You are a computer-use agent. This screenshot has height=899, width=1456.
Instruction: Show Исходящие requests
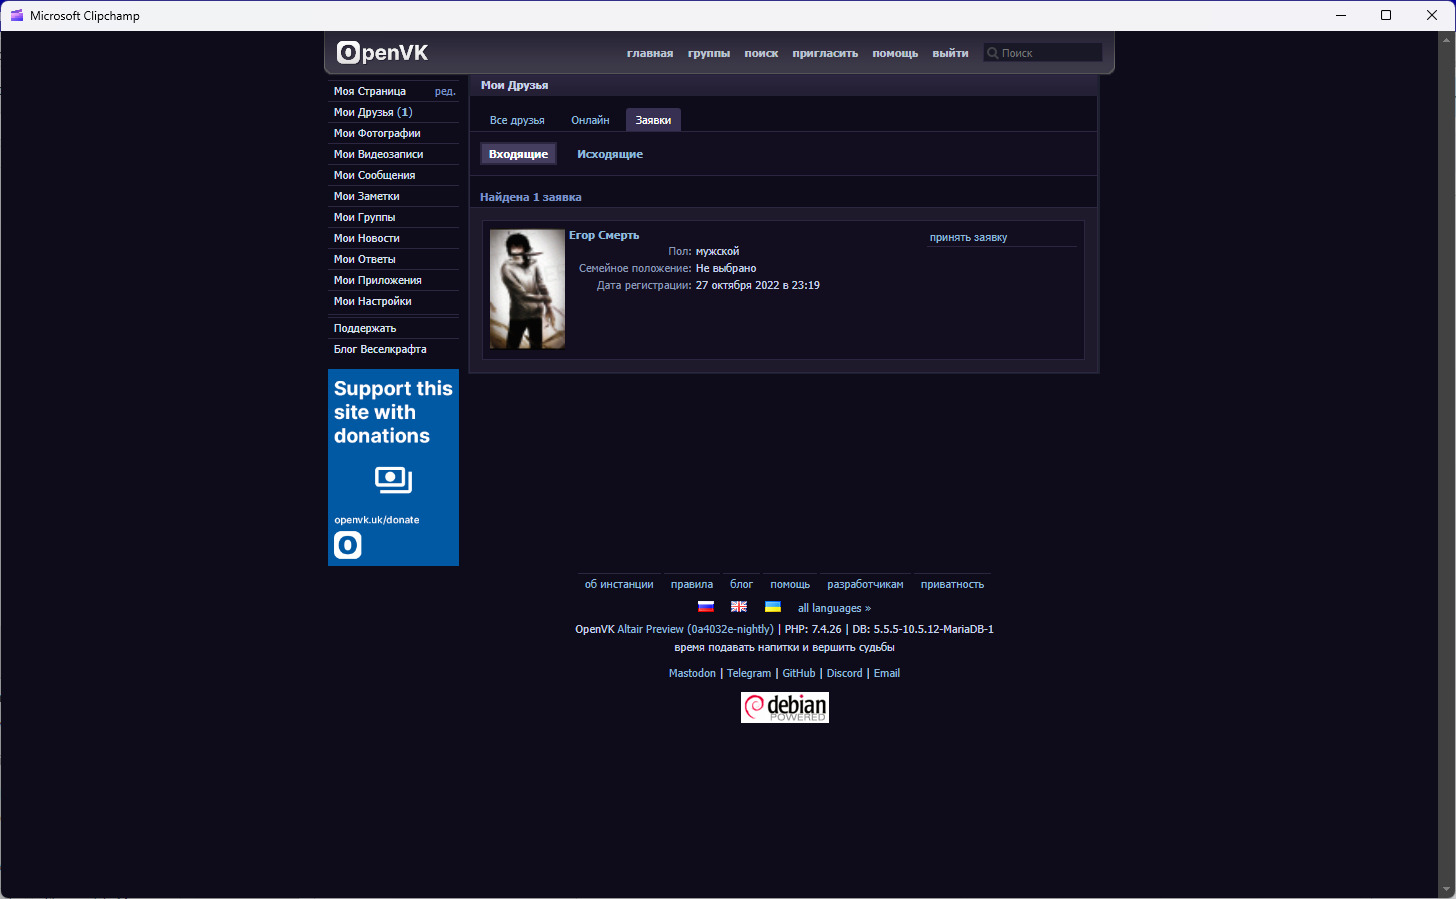tap(610, 154)
